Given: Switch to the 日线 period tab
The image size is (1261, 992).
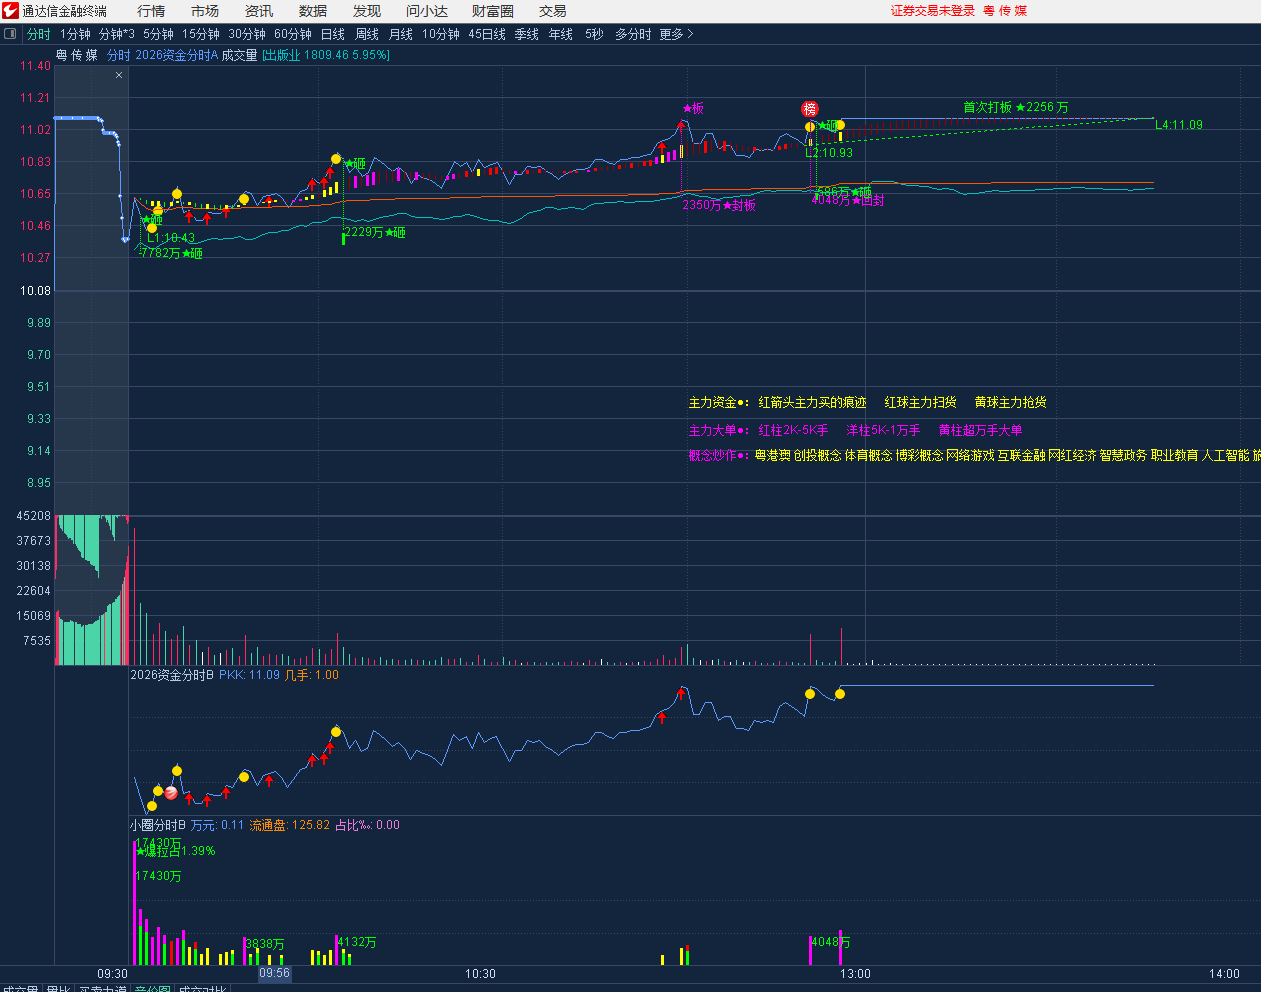Looking at the screenshot, I should (x=332, y=34).
